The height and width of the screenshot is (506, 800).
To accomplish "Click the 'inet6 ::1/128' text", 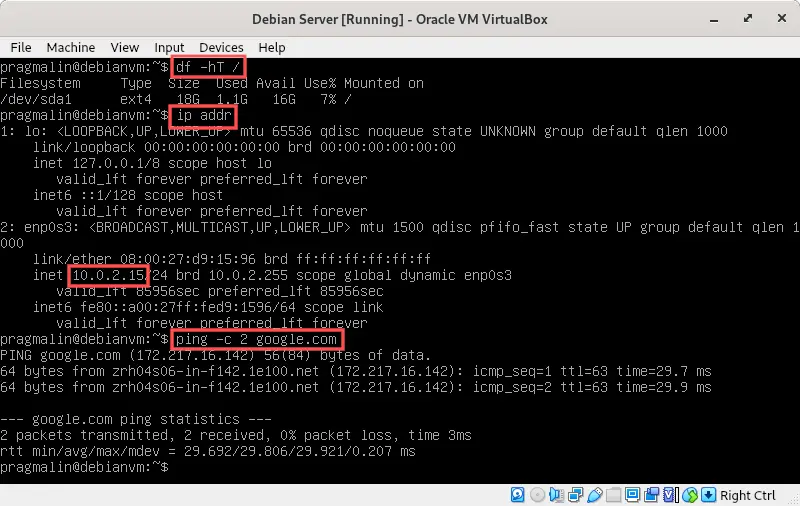I will (85, 195).
